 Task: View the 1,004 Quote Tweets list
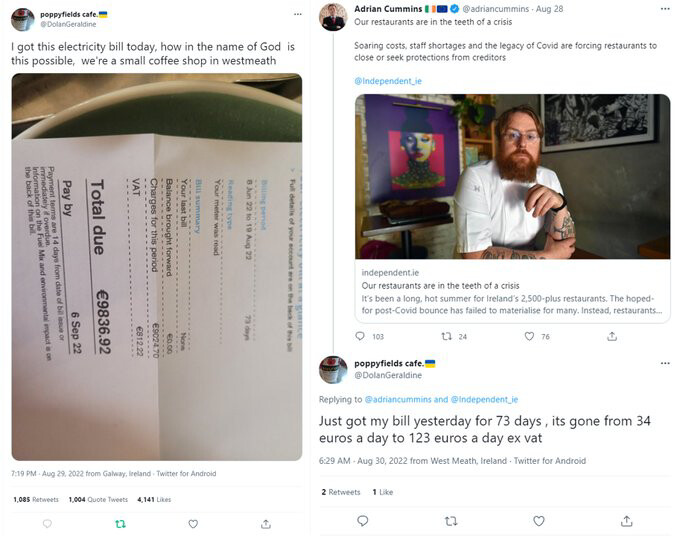pyautogui.click(x=98, y=499)
